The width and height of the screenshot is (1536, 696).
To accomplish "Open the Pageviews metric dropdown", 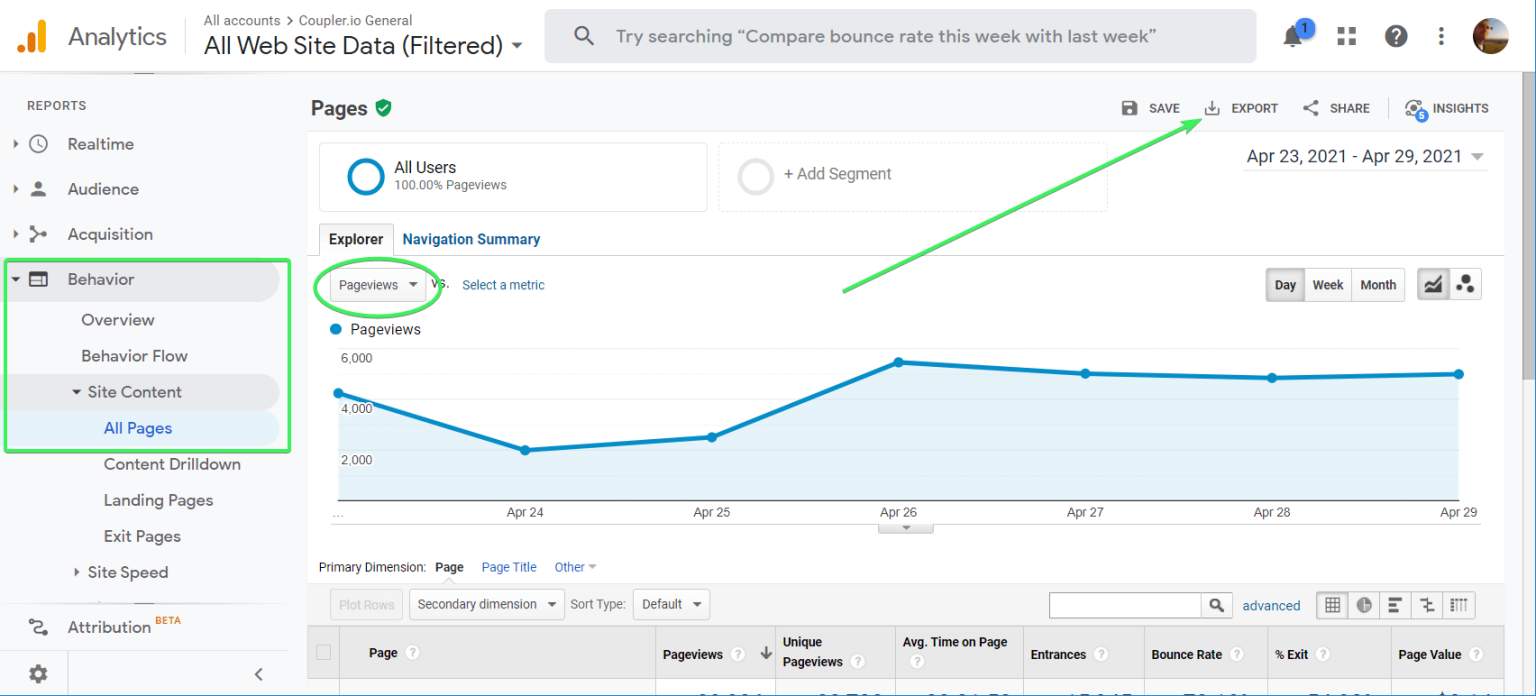I will tap(378, 284).
